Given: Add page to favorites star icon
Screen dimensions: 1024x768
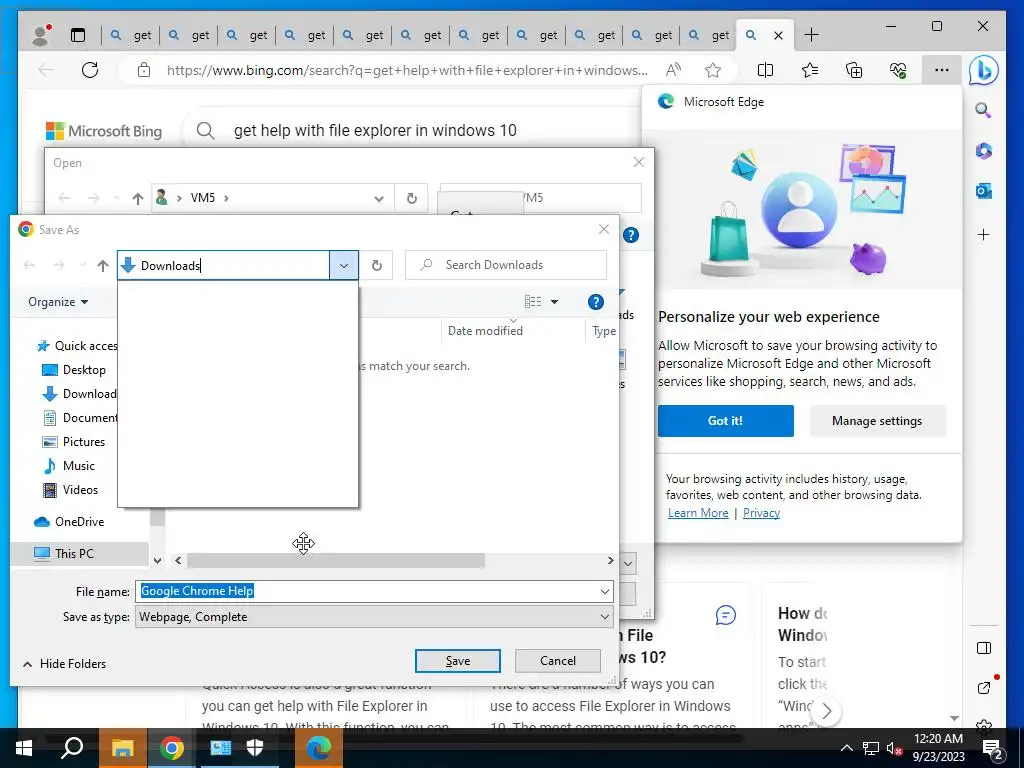Looking at the screenshot, I should (x=712, y=70).
